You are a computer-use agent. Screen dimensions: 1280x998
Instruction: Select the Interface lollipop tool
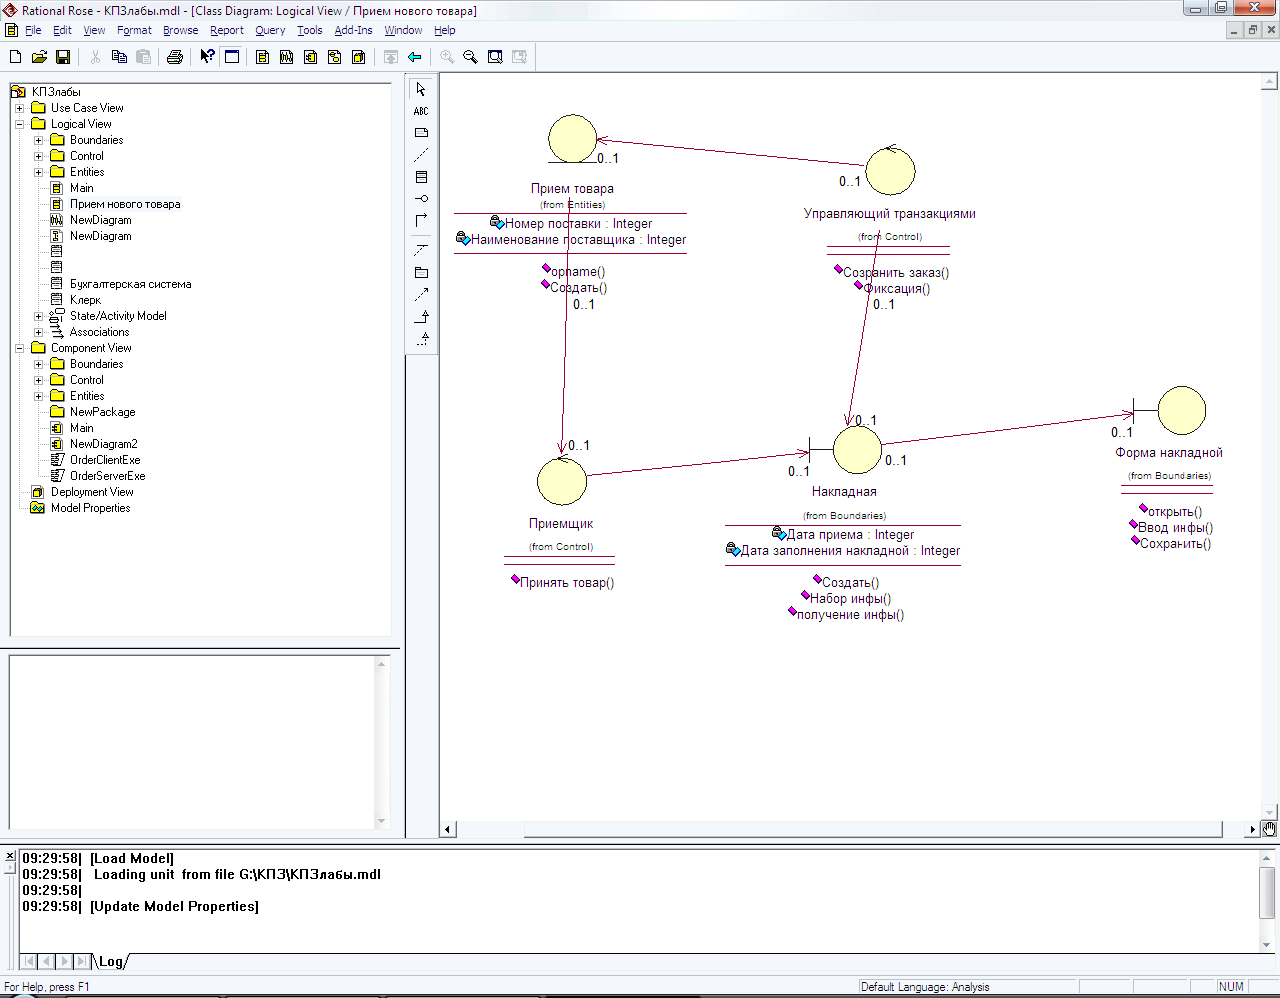click(x=421, y=199)
